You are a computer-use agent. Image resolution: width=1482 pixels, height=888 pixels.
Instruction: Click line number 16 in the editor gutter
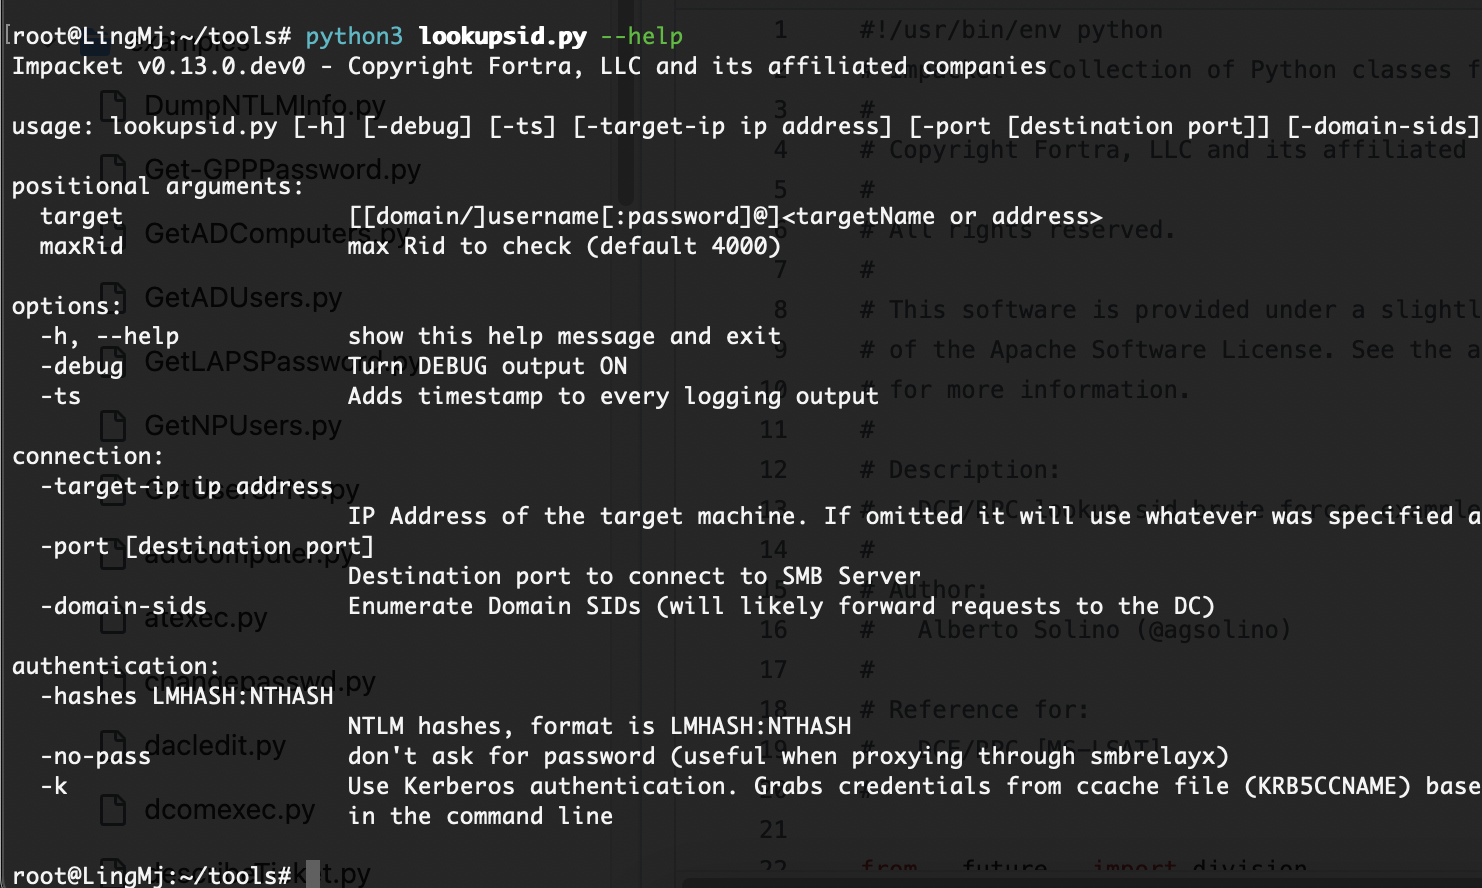point(774,630)
